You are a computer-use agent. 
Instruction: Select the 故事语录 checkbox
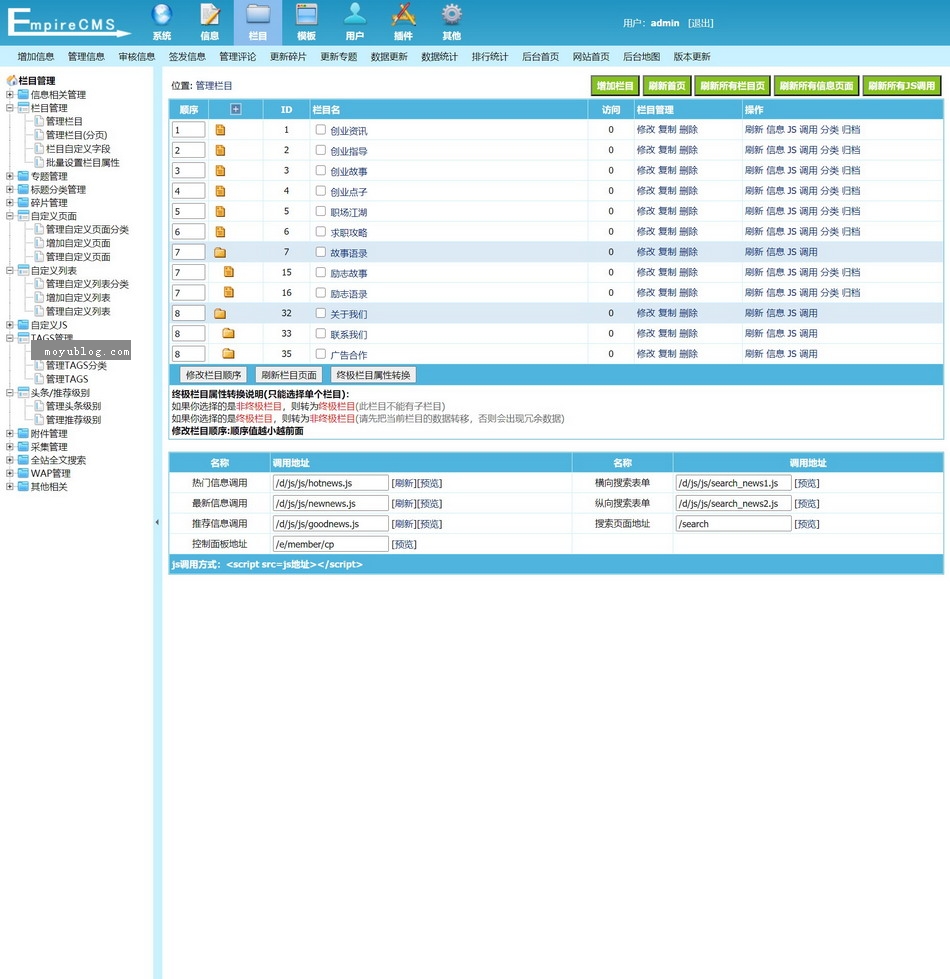coord(321,252)
